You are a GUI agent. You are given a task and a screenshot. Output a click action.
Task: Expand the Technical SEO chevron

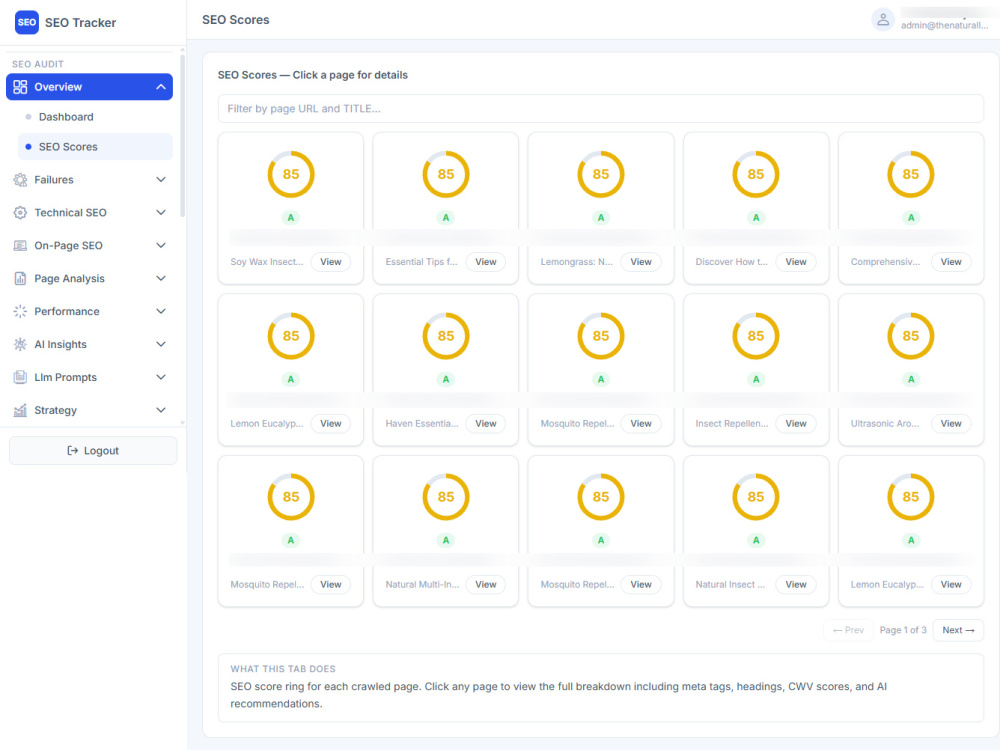click(161, 212)
